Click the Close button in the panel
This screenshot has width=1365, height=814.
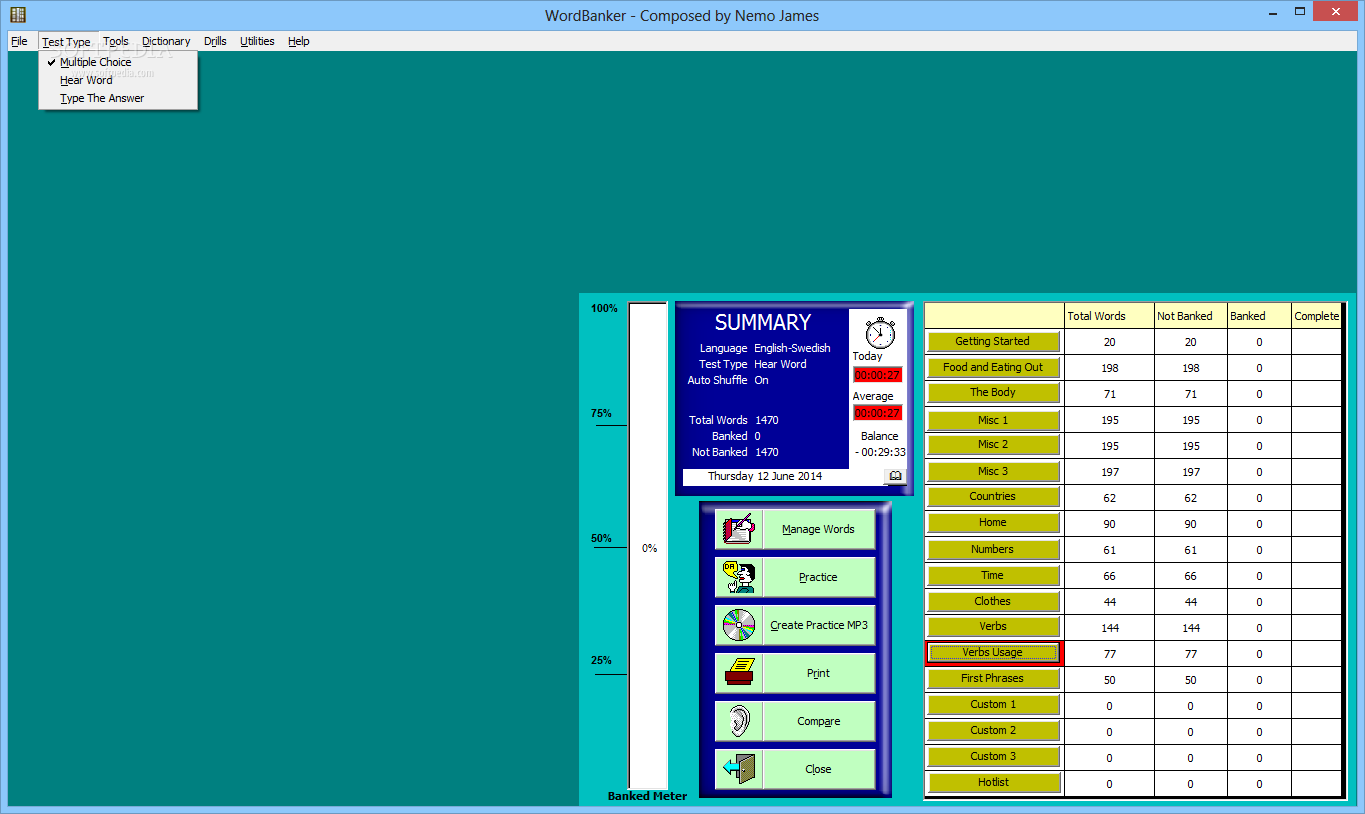point(818,769)
